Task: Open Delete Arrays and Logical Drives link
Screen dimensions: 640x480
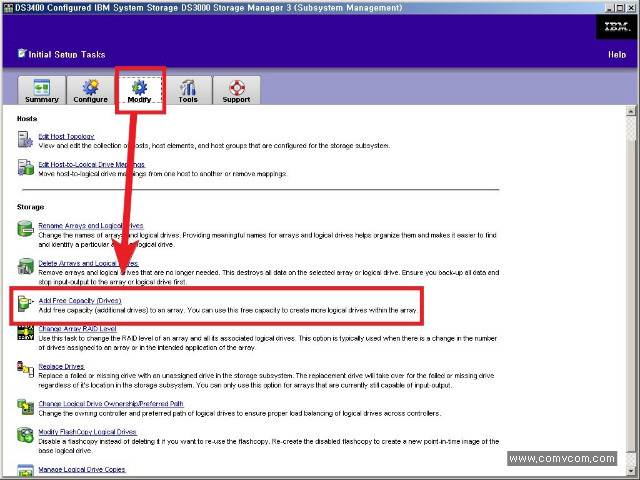Action: 89,263
